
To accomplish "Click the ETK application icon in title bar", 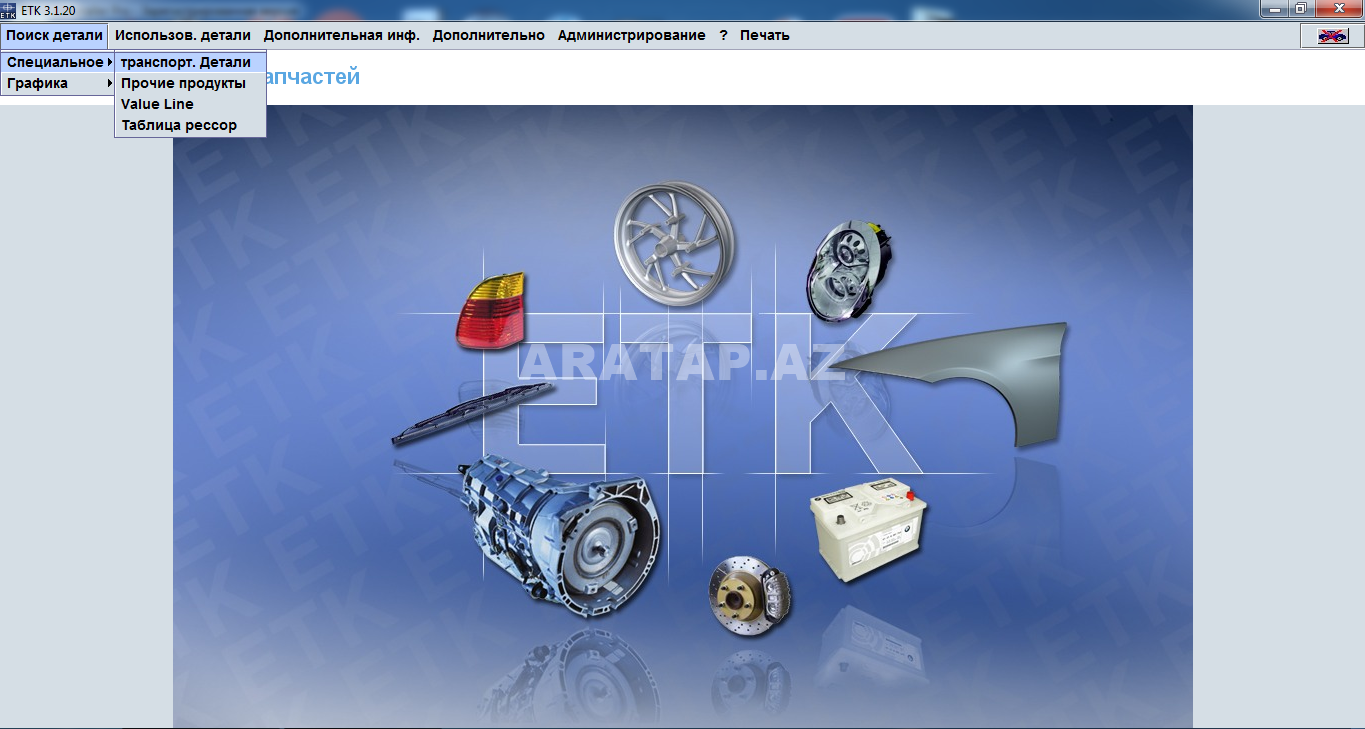I will pos(9,9).
